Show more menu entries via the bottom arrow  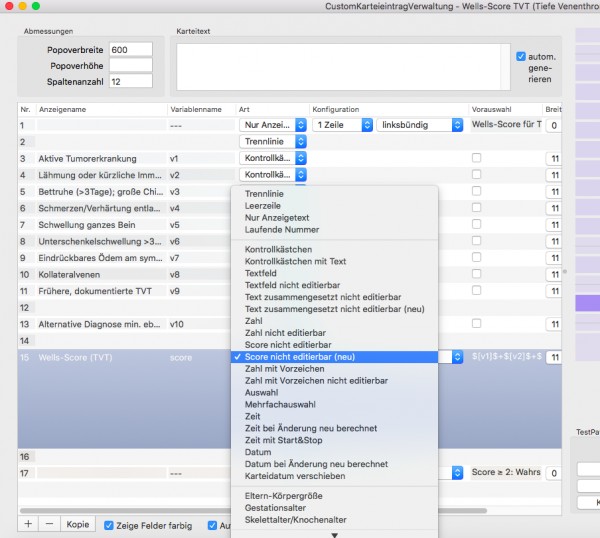click(334, 535)
